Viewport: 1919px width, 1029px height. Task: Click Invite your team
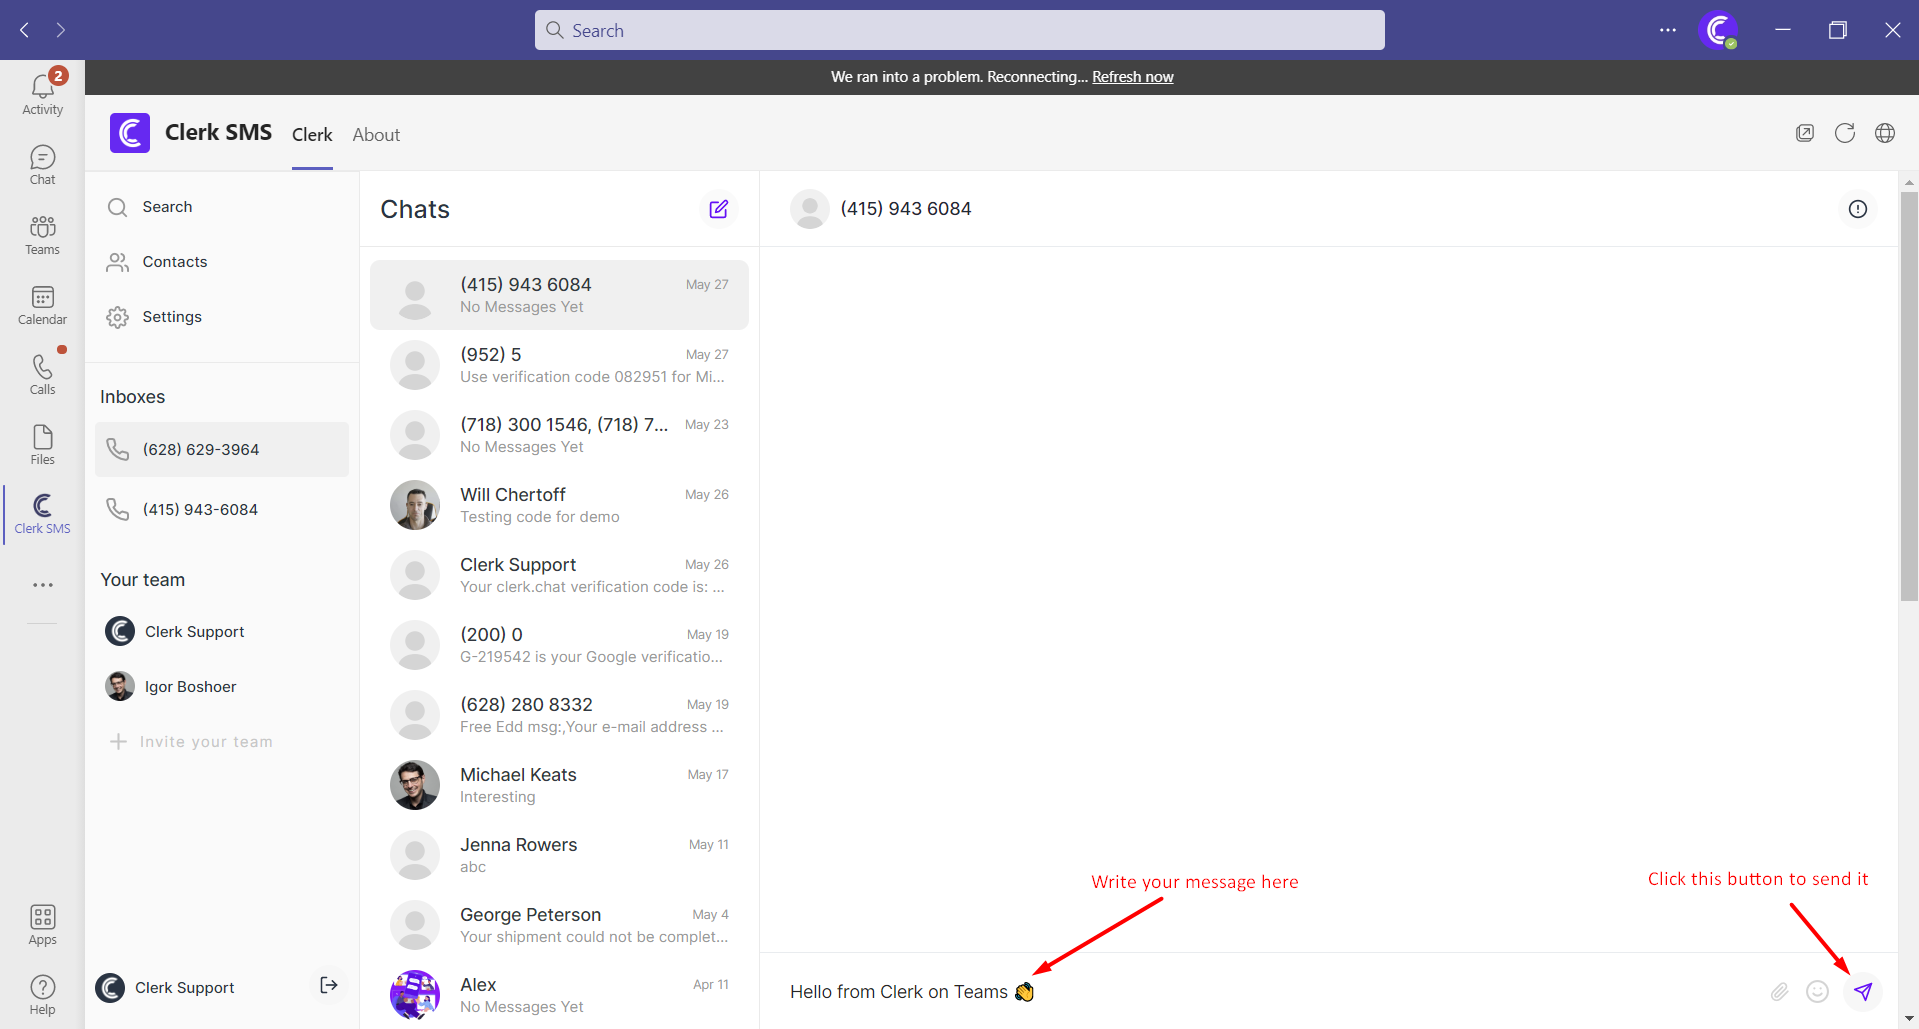190,742
